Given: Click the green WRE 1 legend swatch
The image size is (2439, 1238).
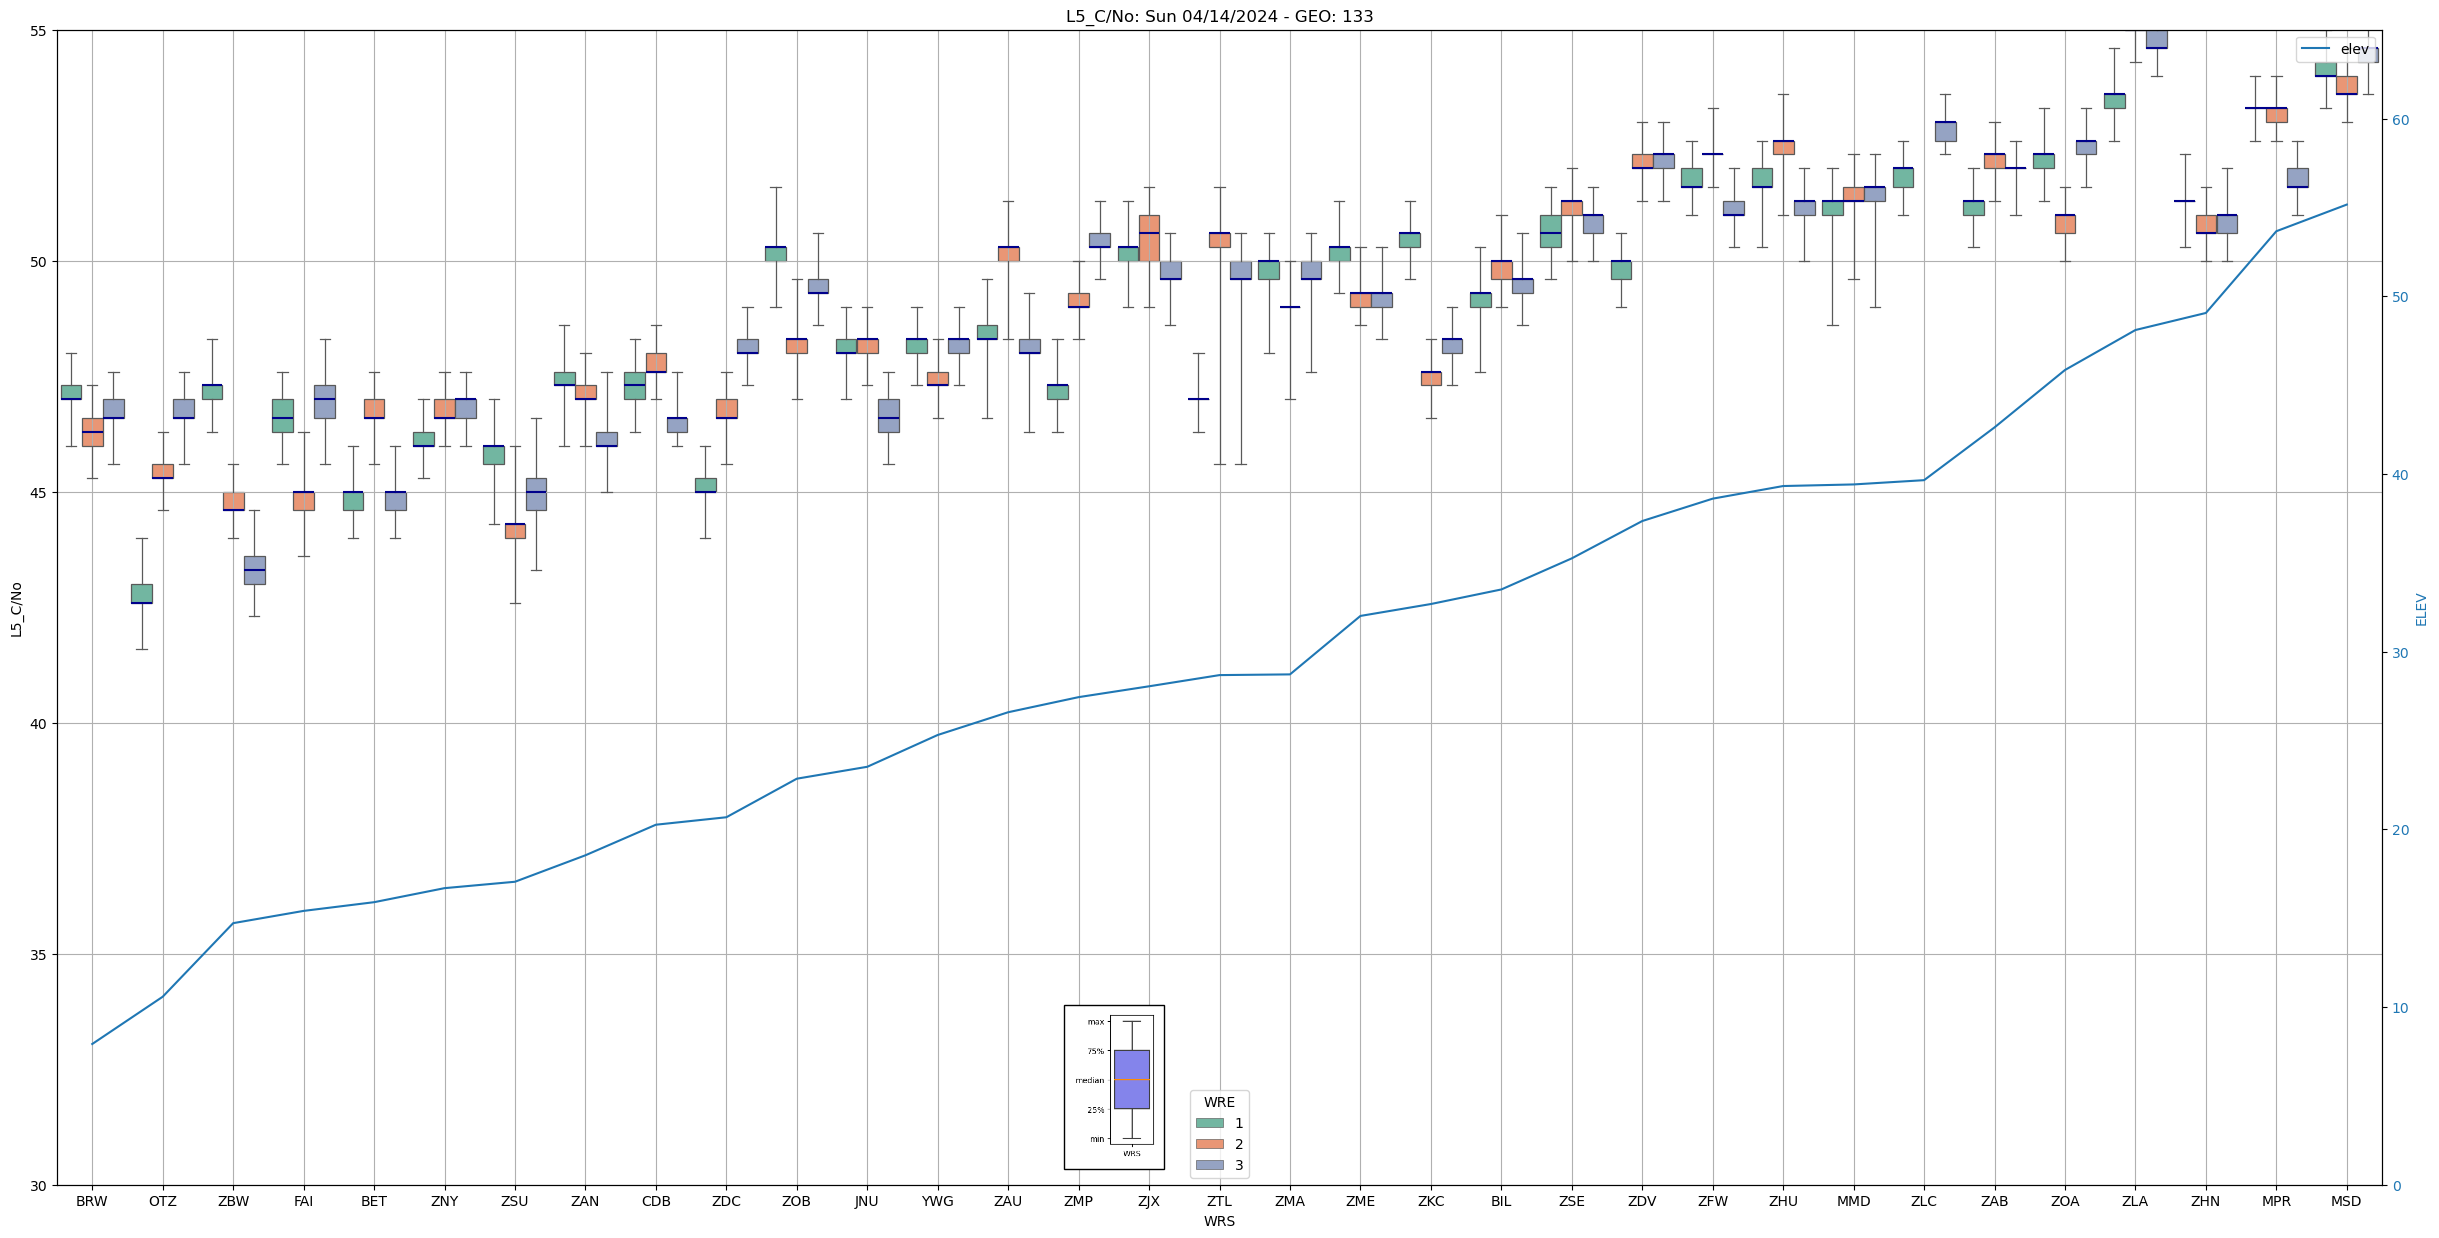Looking at the screenshot, I should click(1209, 1123).
